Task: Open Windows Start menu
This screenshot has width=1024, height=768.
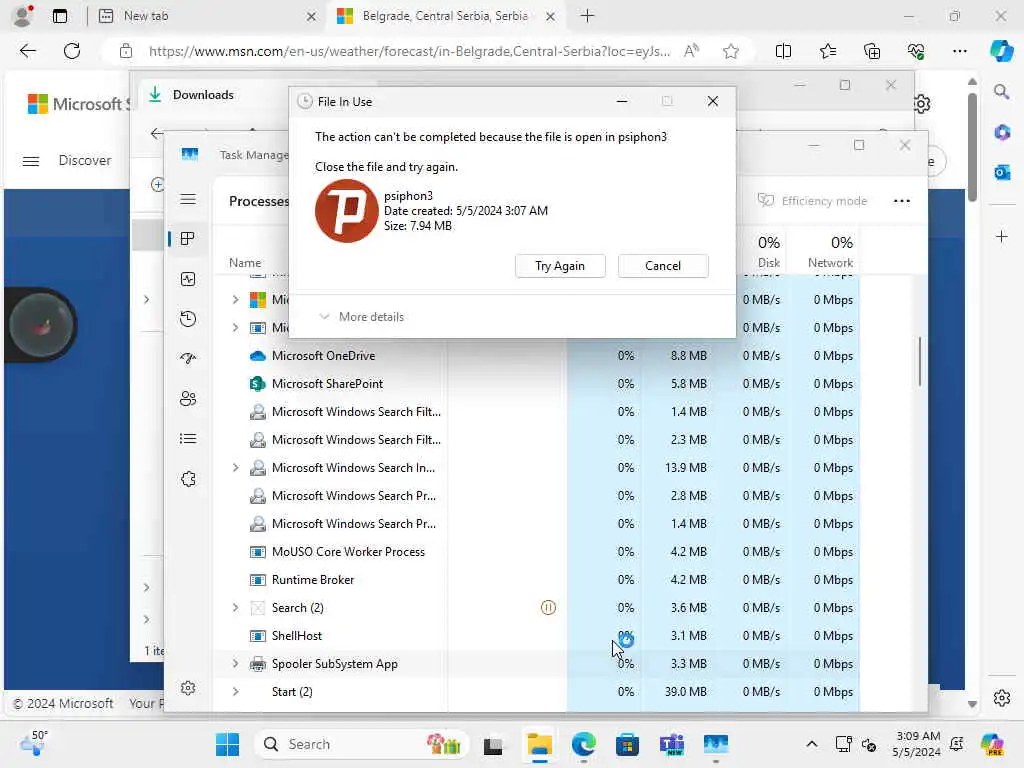Action: coord(228,744)
